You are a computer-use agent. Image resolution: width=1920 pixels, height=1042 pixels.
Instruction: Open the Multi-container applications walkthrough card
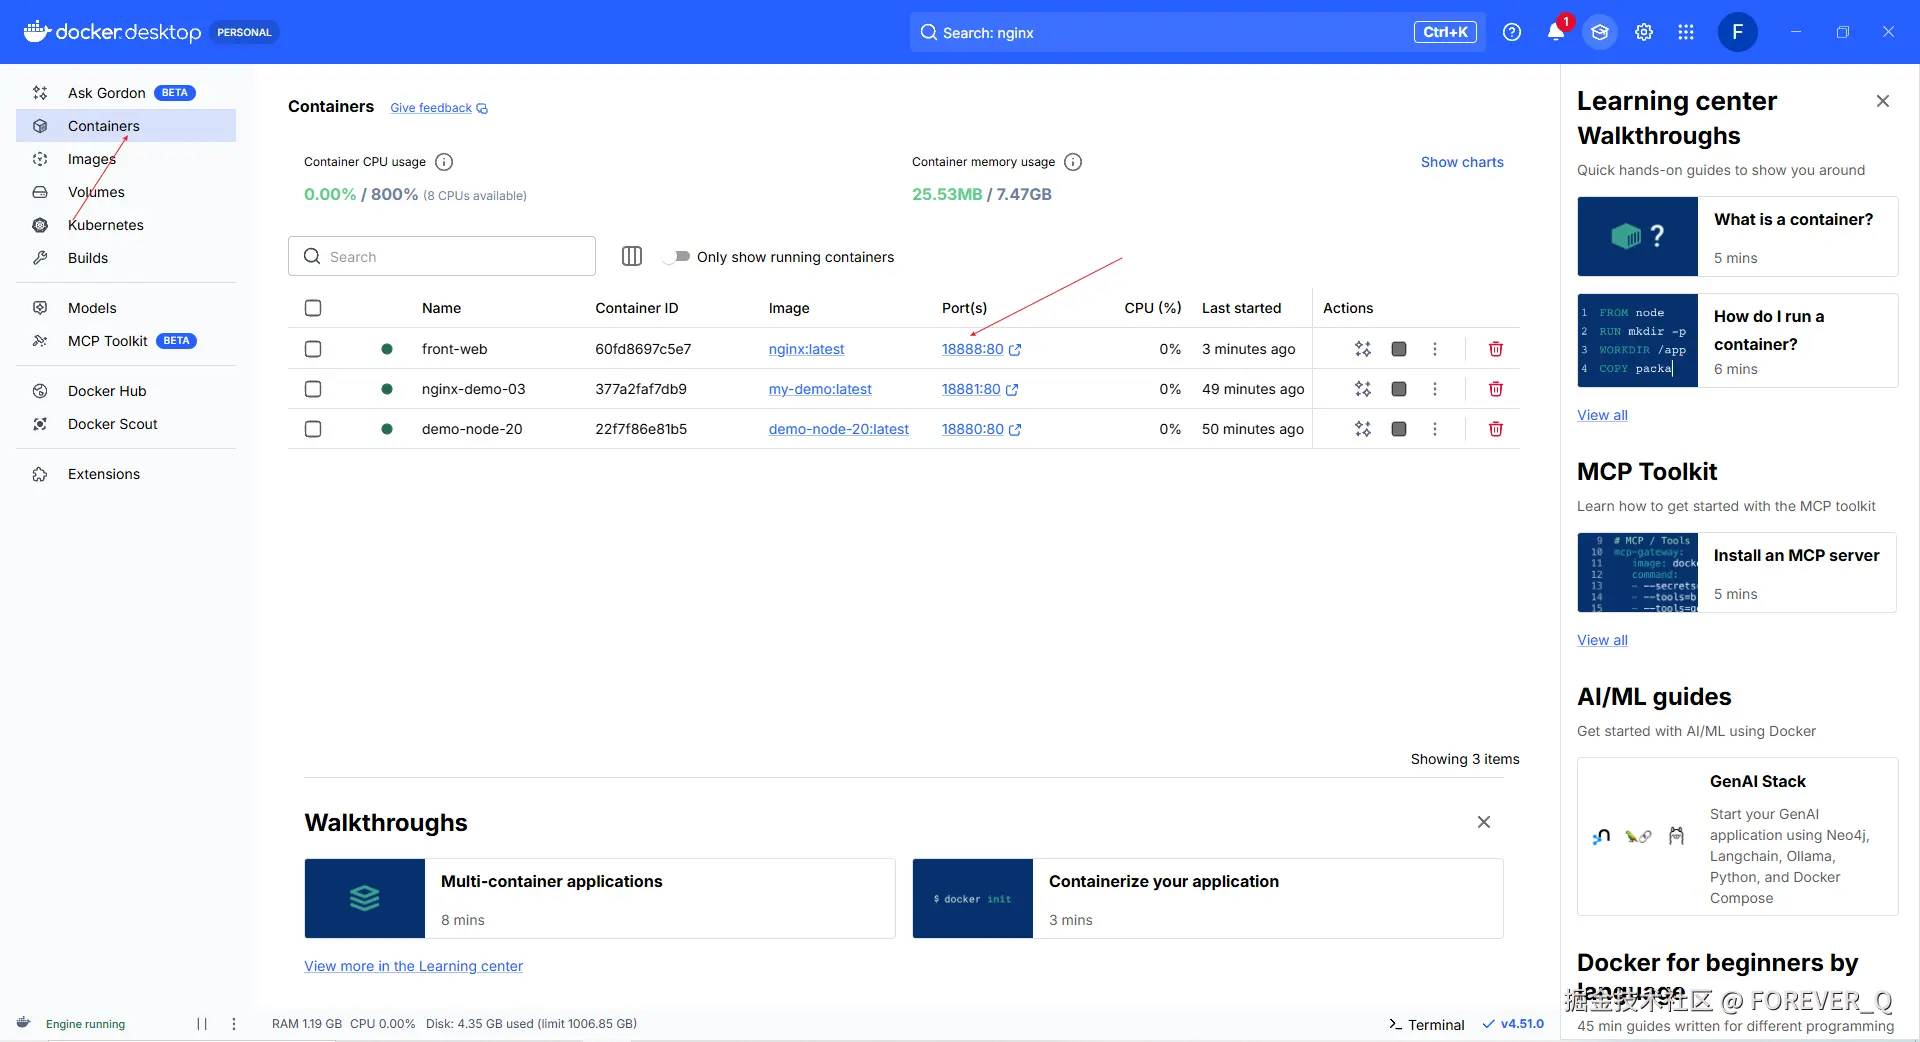point(600,898)
